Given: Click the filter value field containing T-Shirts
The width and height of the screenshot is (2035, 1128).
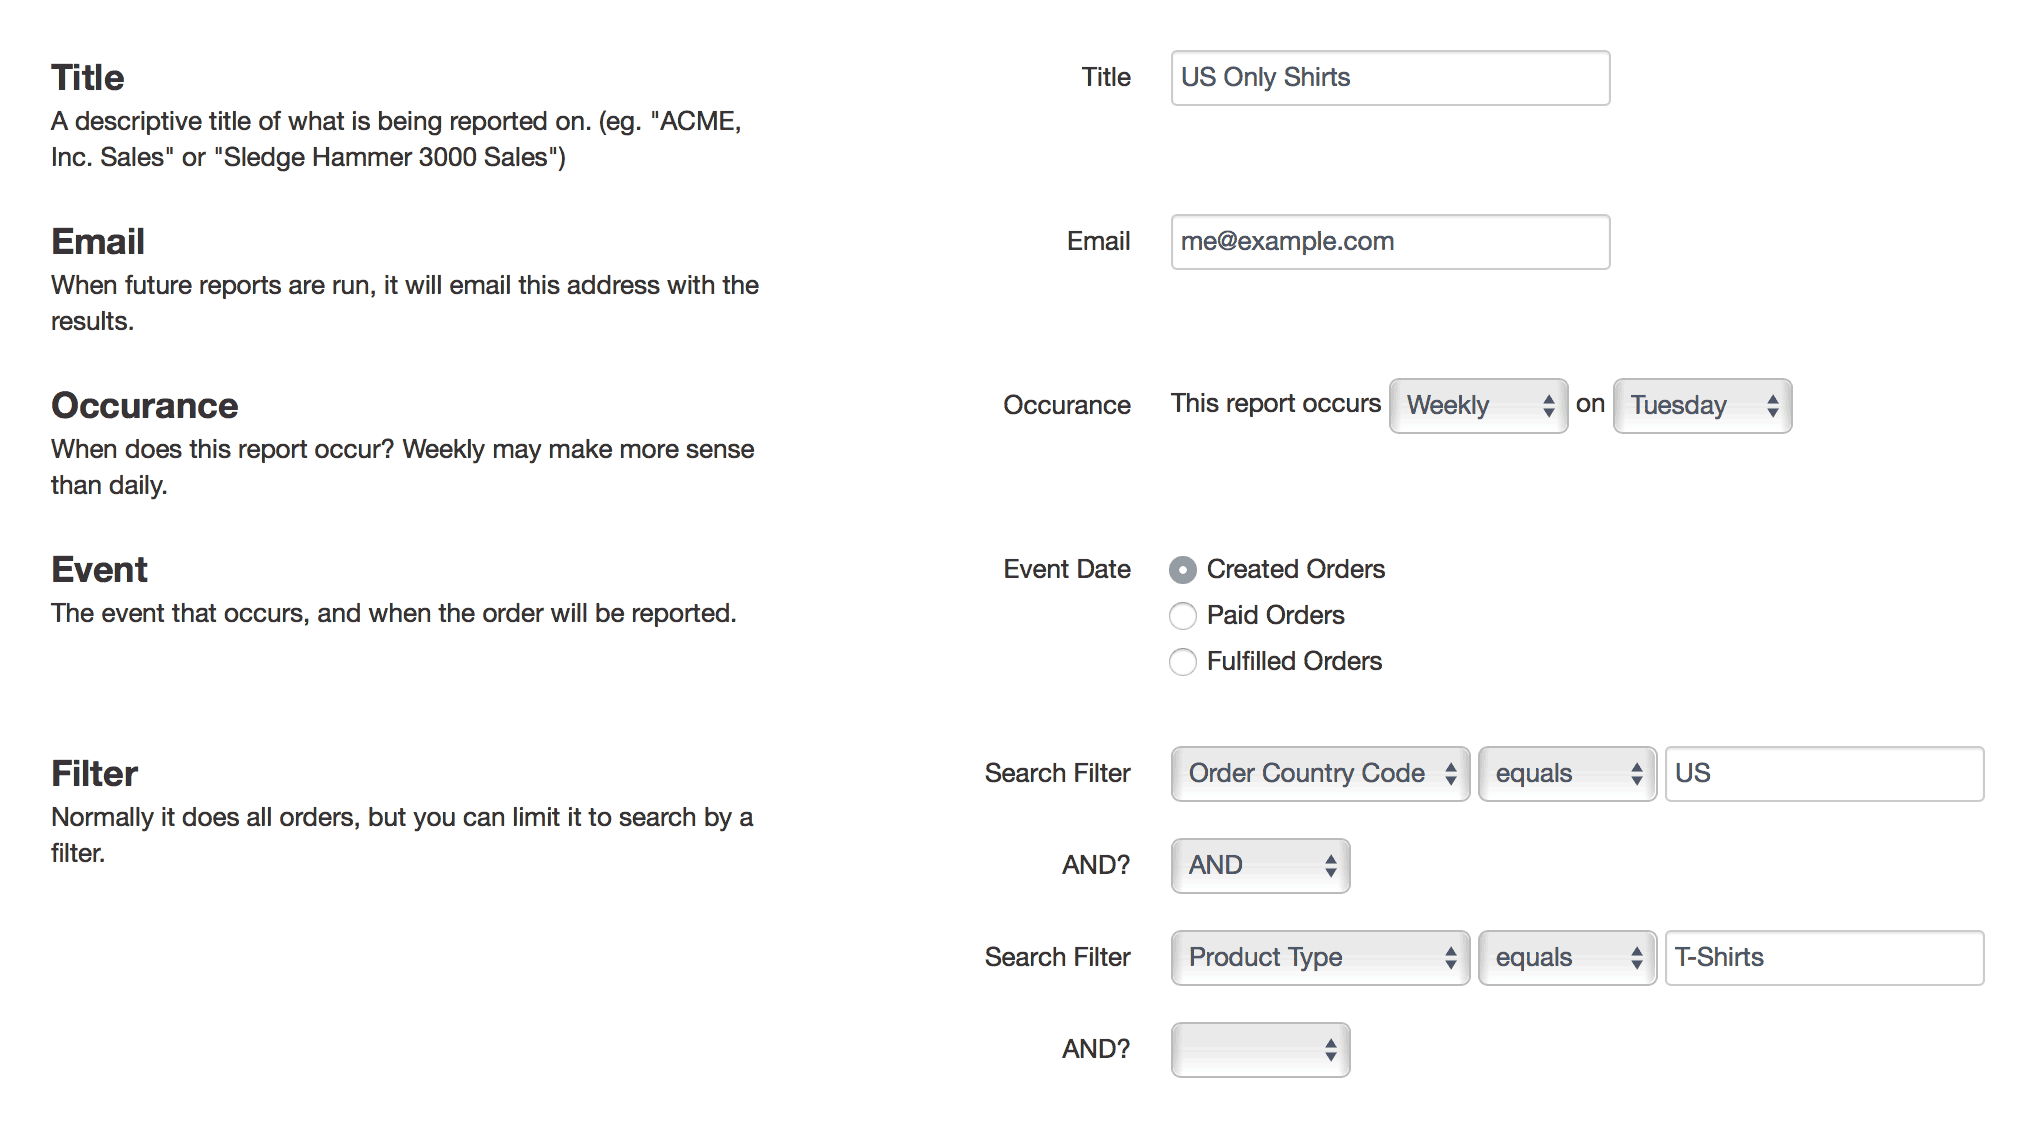Looking at the screenshot, I should pyautogui.click(x=1824, y=958).
